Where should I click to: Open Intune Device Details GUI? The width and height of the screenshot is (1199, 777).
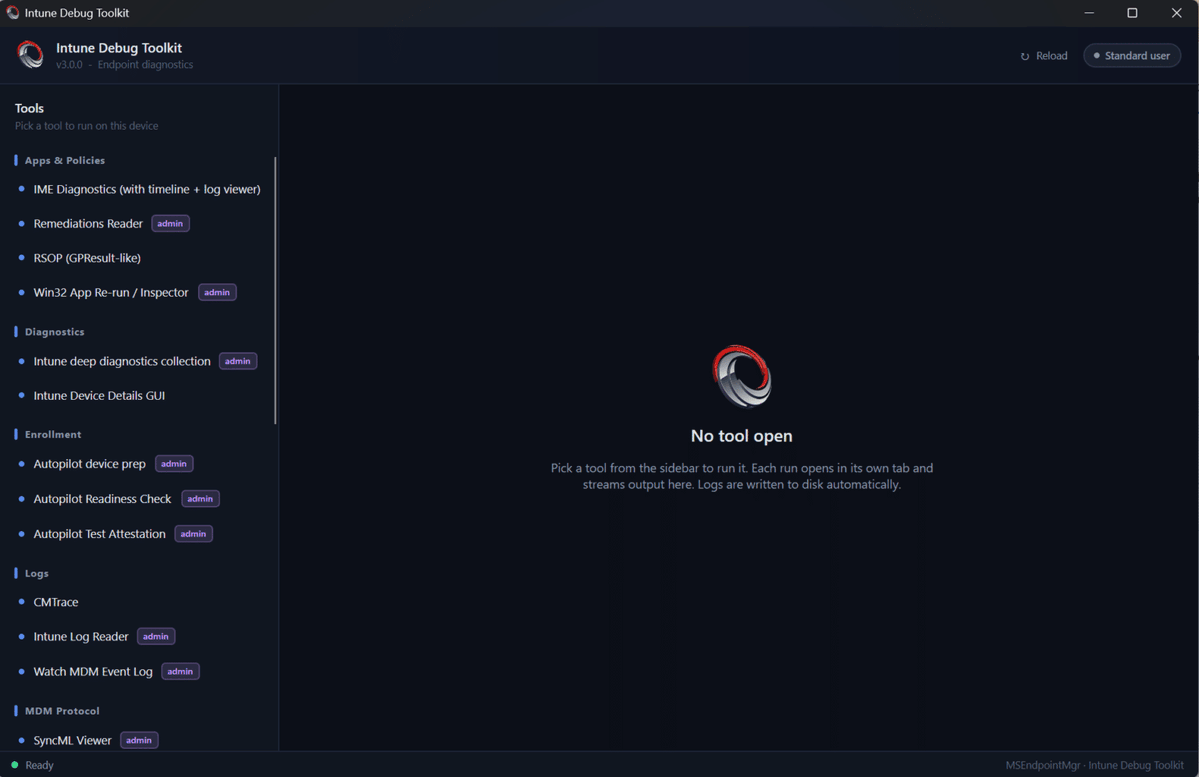[x=99, y=395]
